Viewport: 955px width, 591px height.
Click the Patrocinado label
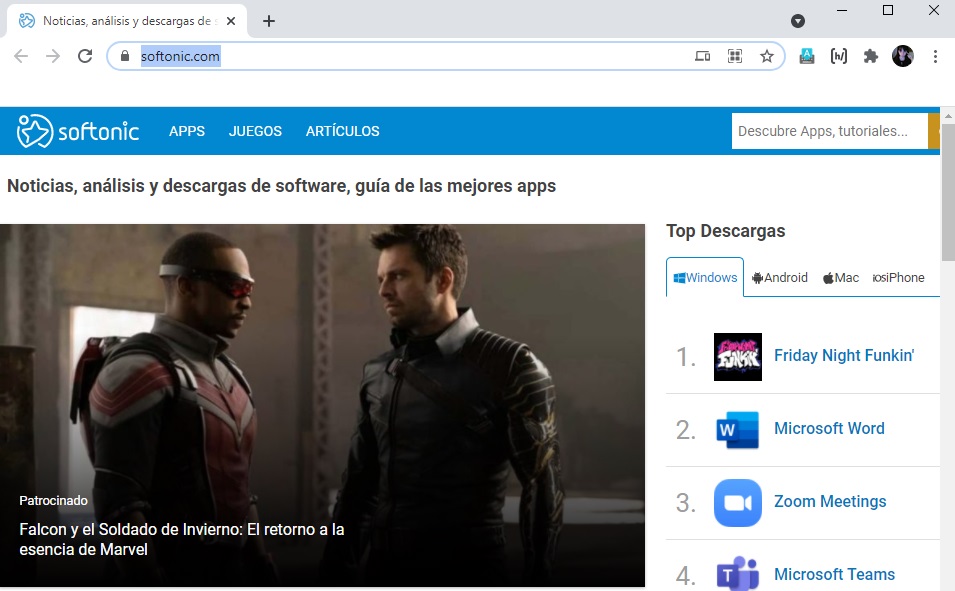click(x=54, y=500)
